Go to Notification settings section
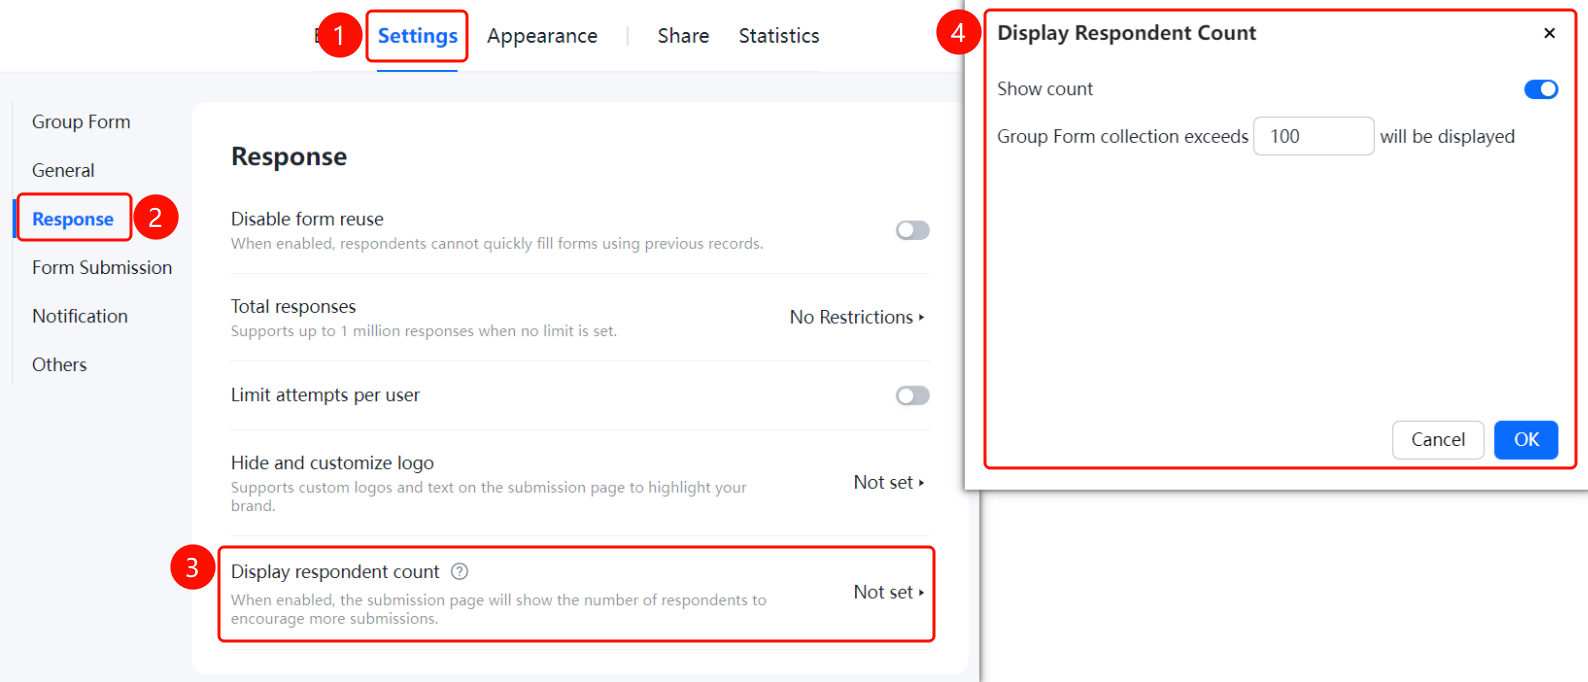1588x682 pixels. point(80,316)
